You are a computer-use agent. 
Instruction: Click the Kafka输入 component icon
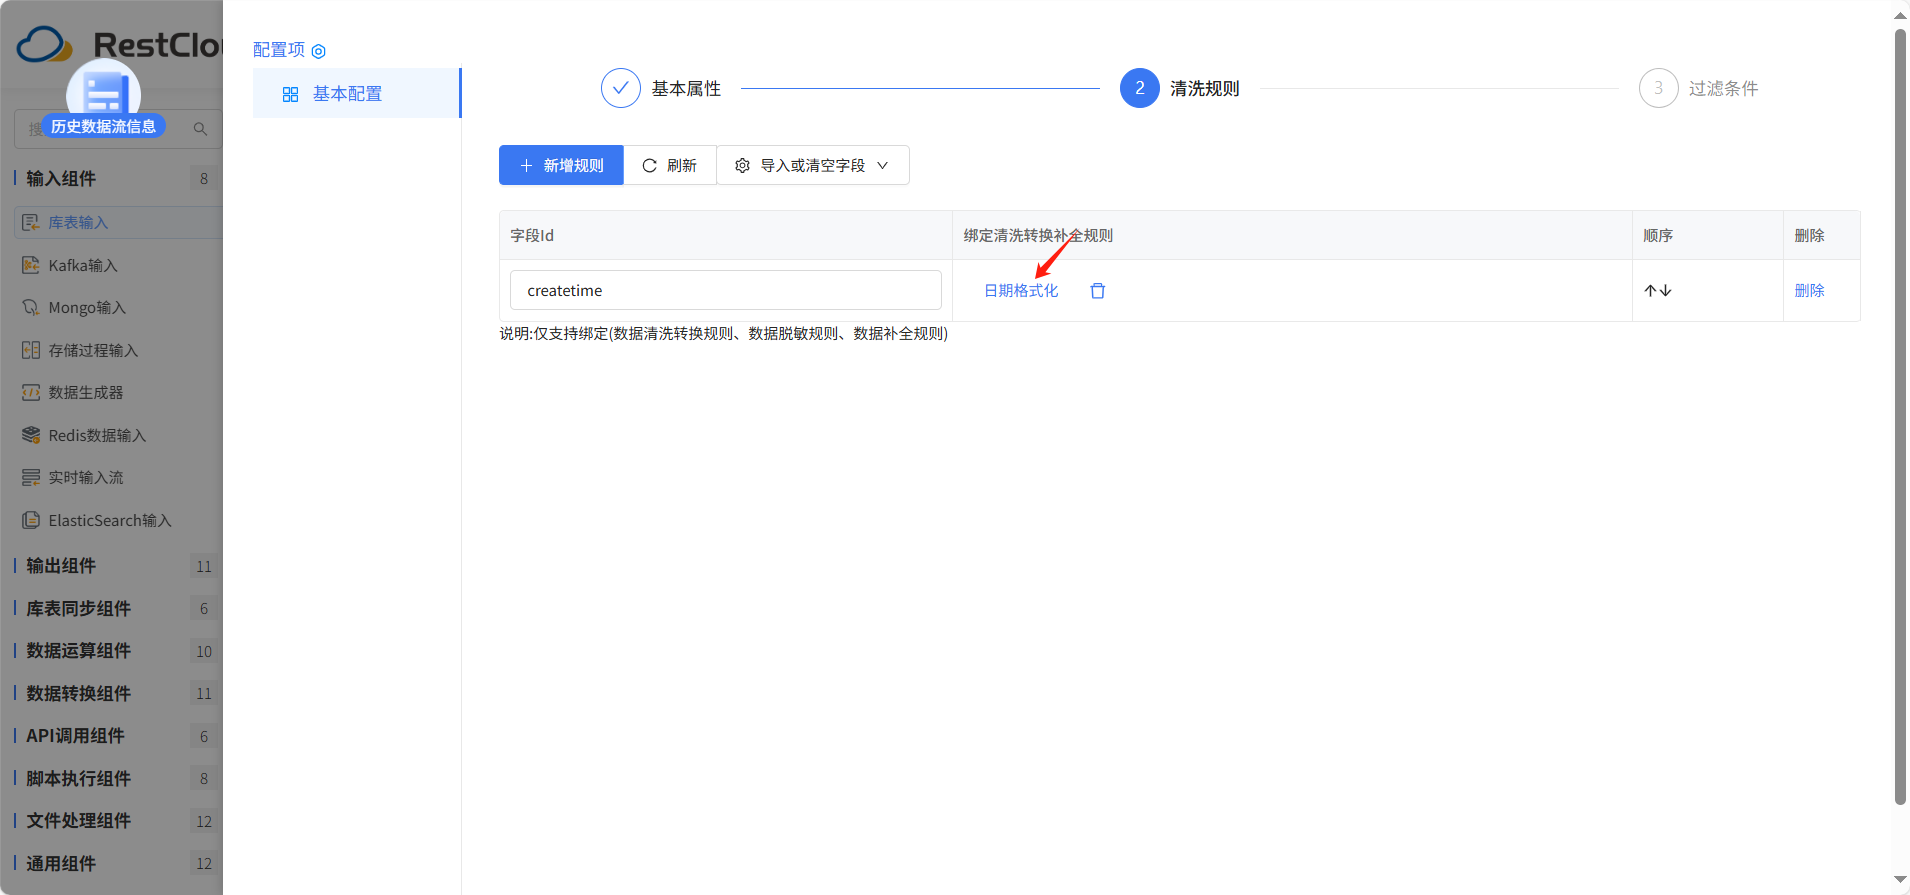pyautogui.click(x=31, y=265)
